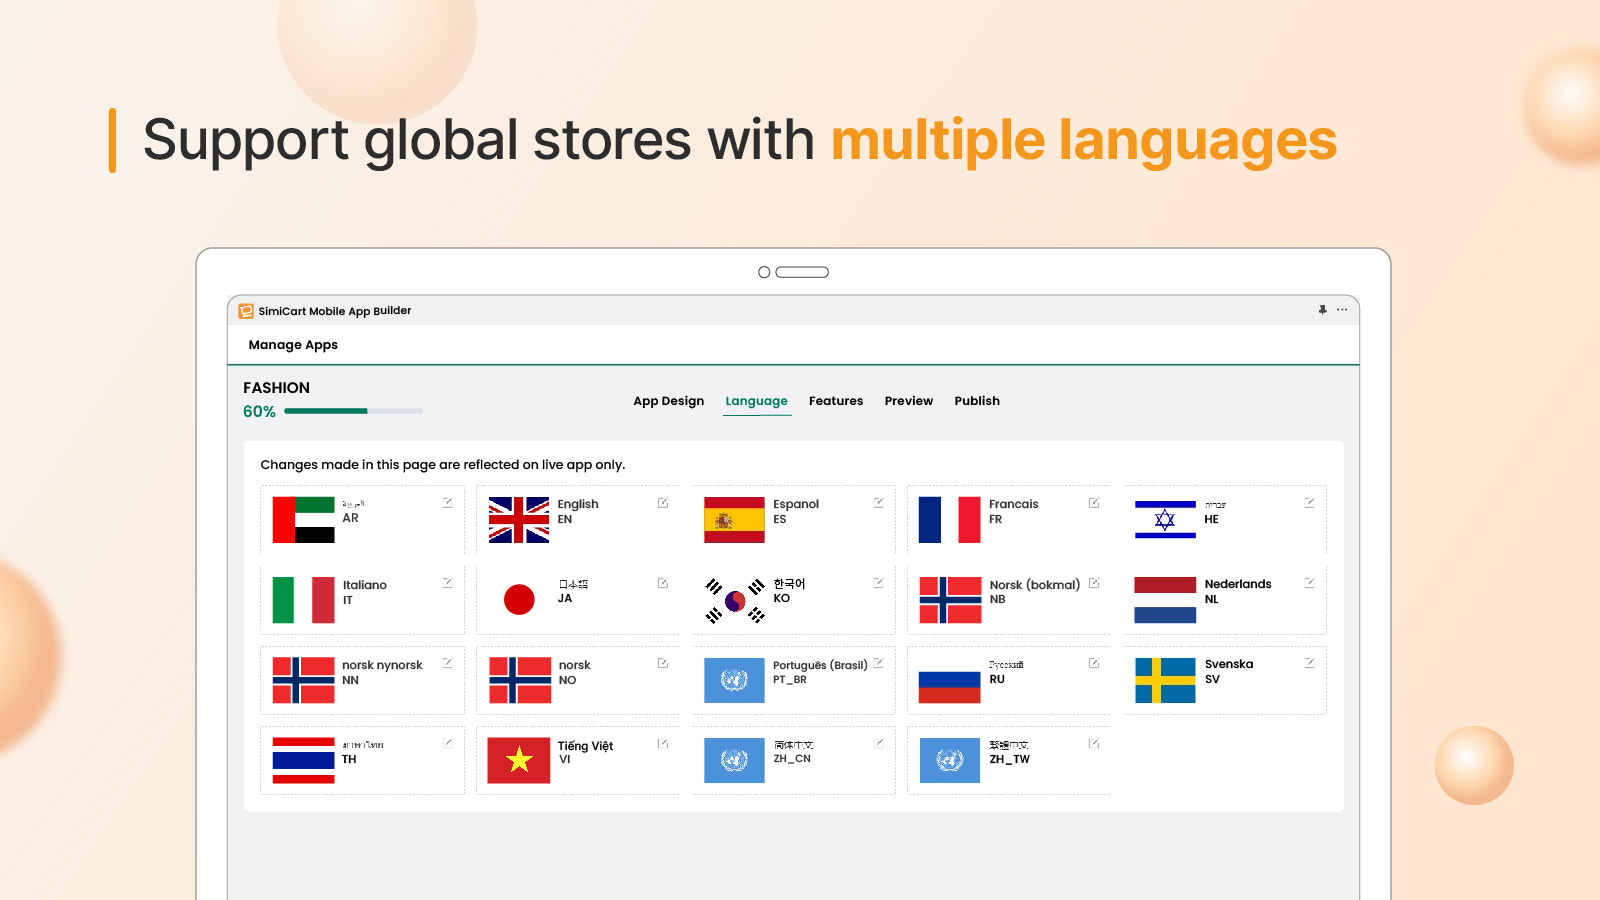The width and height of the screenshot is (1600, 900).
Task: Click the SimiCart logo icon
Action: tap(246, 311)
